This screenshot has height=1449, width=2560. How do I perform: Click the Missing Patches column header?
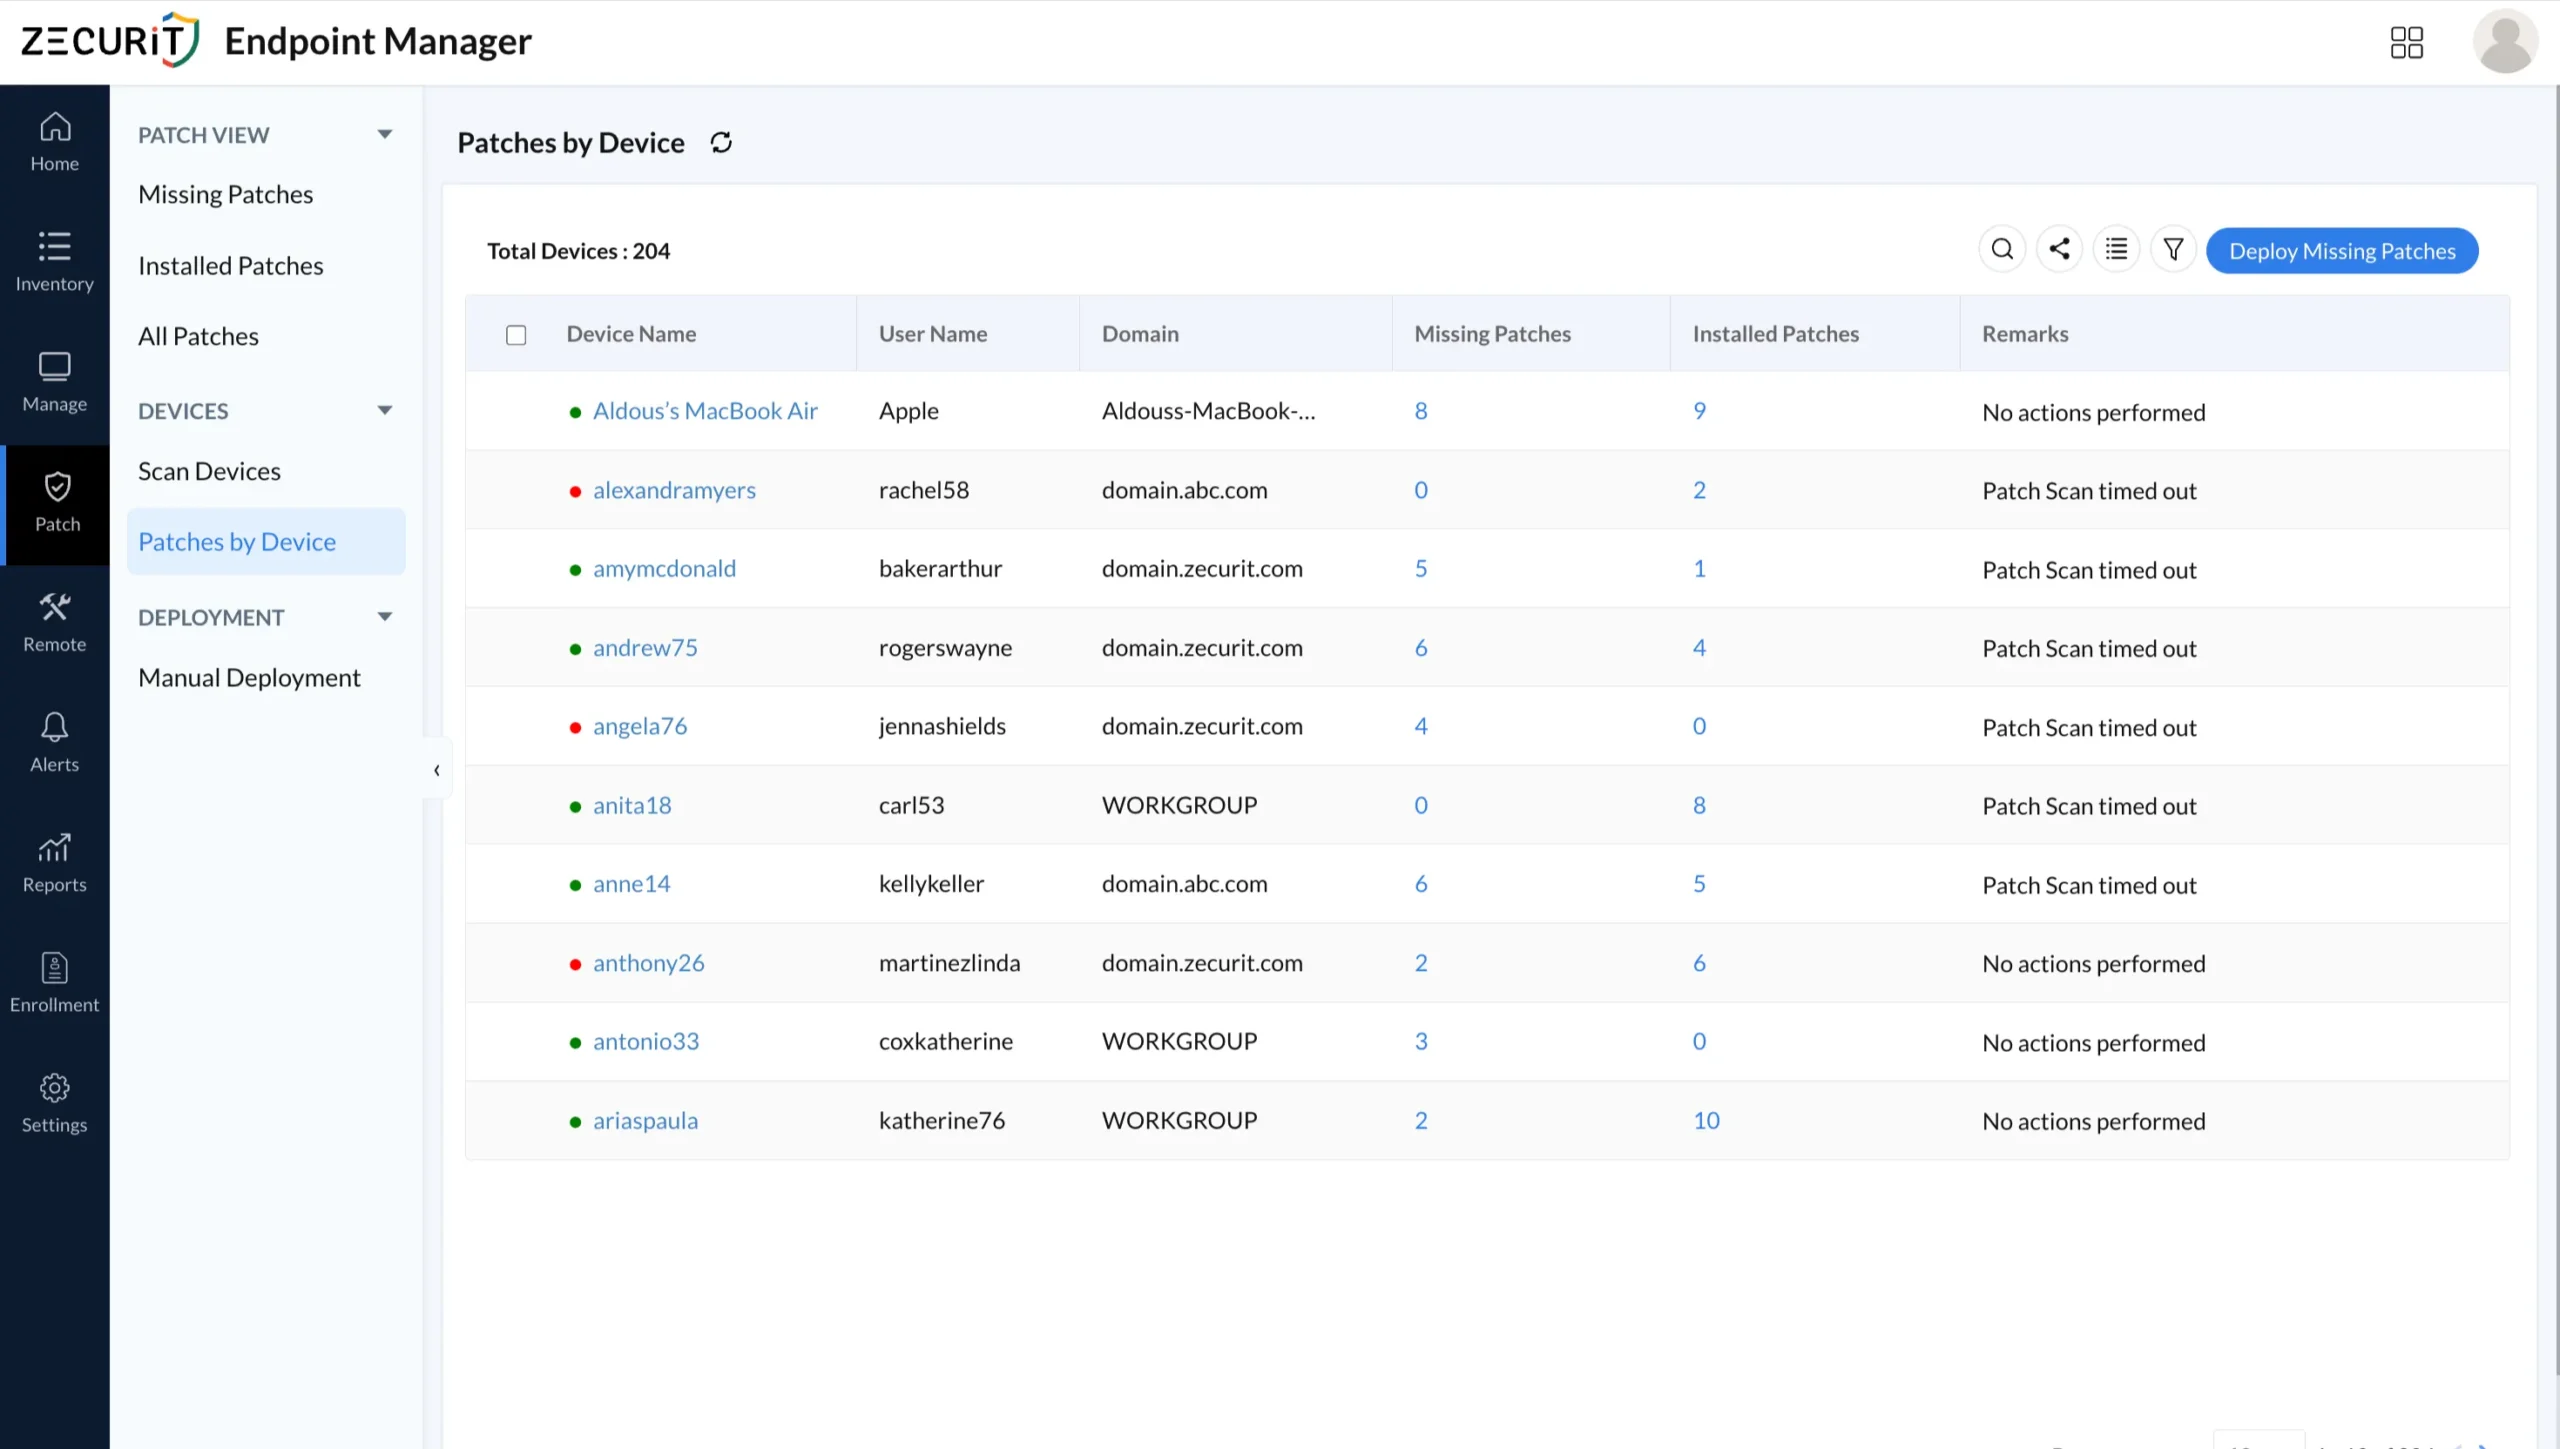point(1492,334)
